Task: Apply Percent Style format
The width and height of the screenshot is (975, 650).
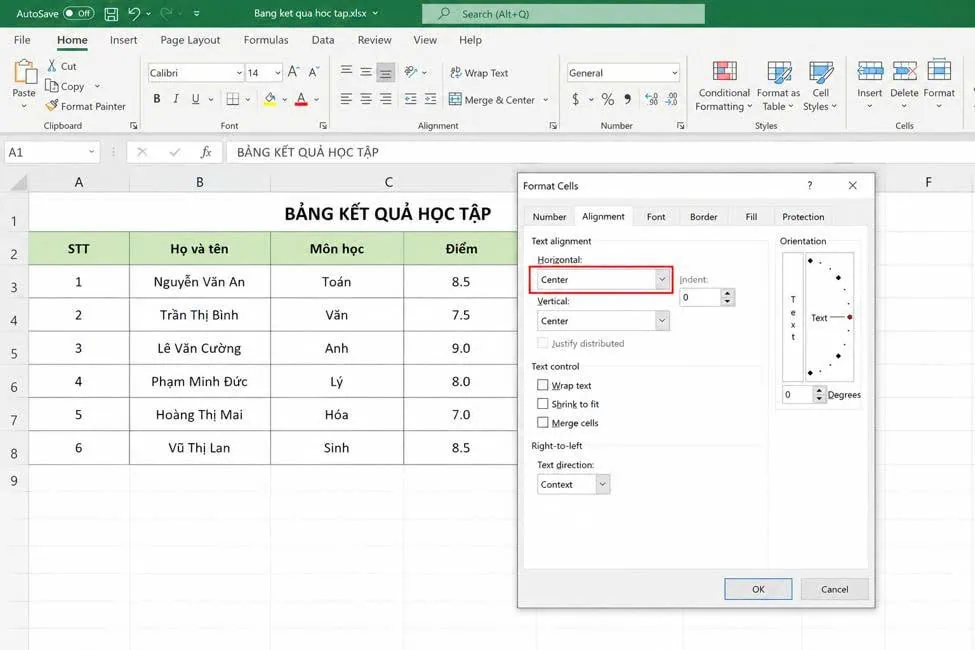Action: tap(608, 98)
